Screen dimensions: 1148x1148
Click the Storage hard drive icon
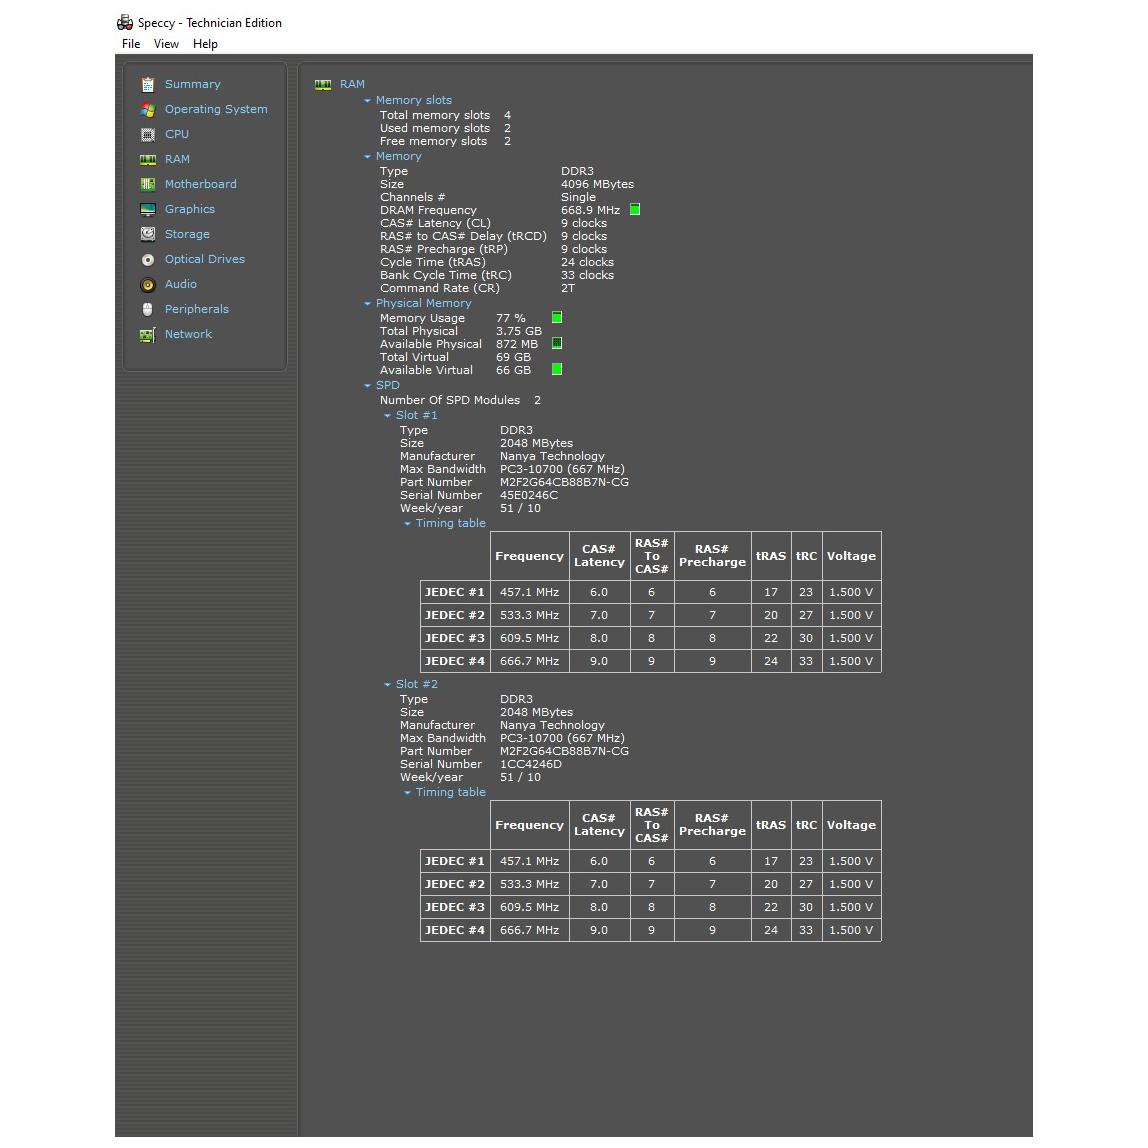[148, 235]
